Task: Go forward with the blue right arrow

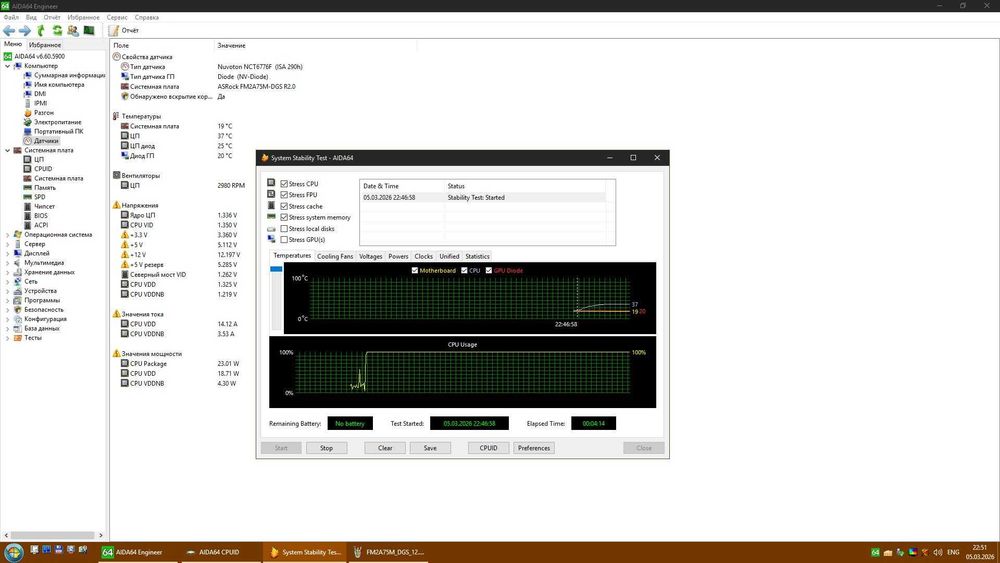Action: click(25, 31)
